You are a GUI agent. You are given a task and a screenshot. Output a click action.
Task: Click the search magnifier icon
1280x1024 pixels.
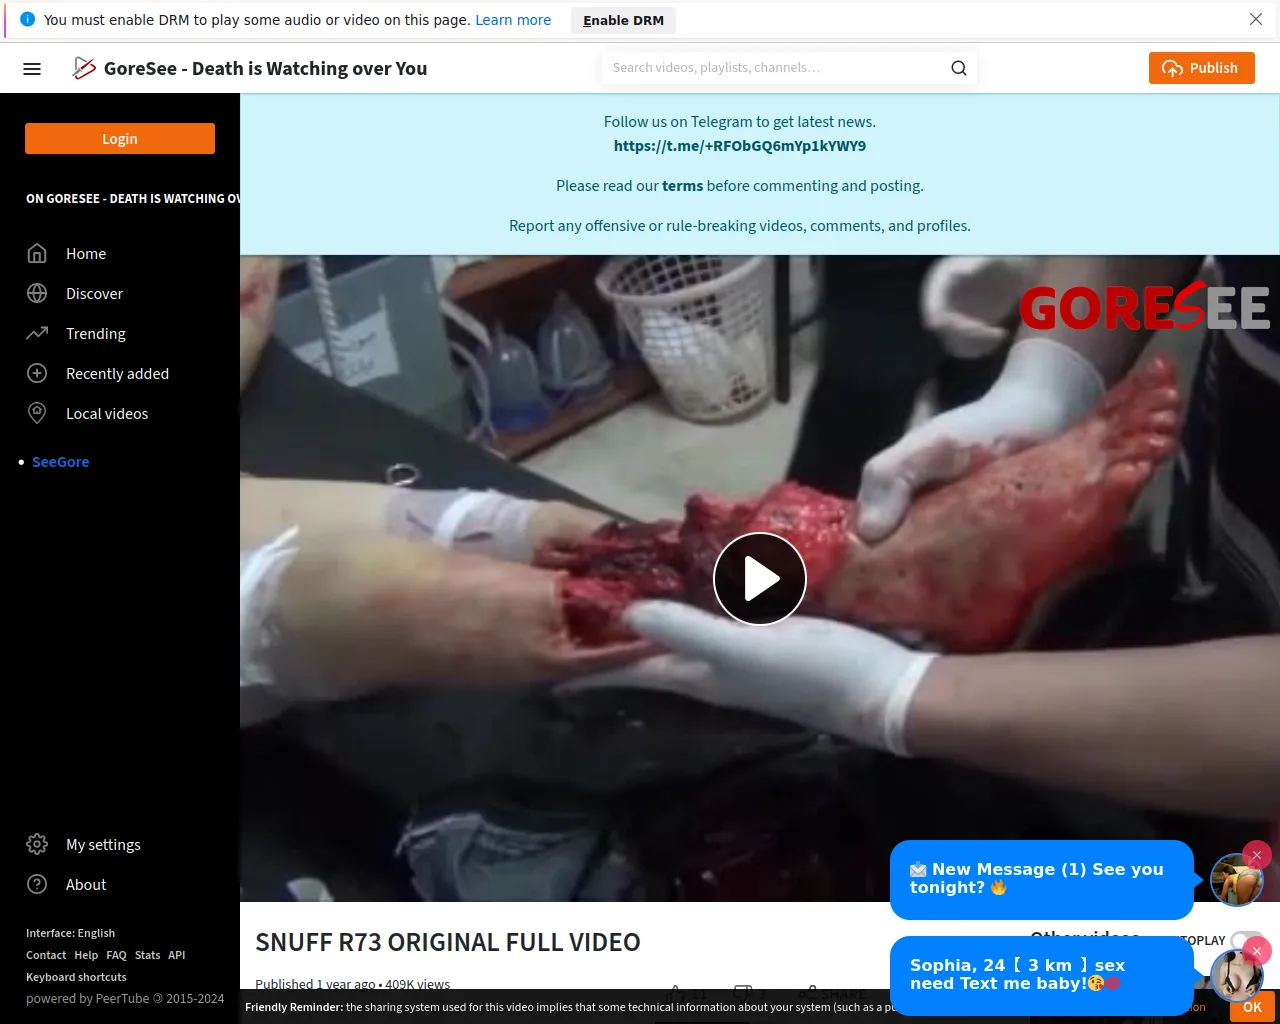point(958,68)
